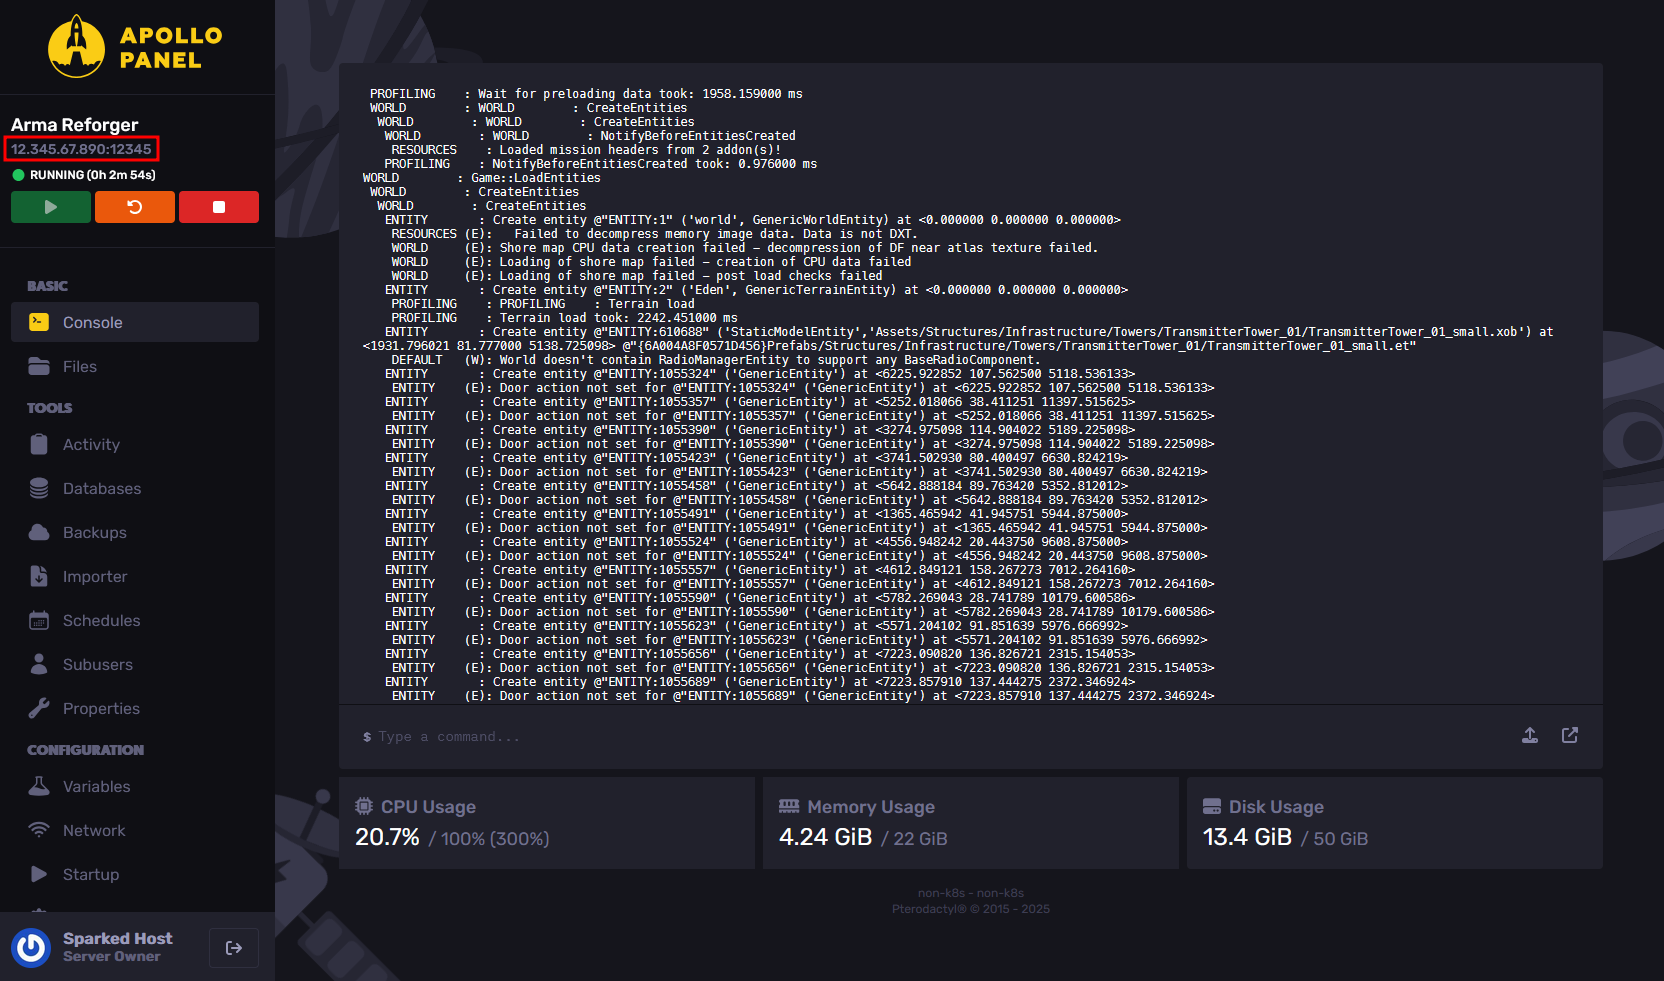Click the Files folder icon
The height and width of the screenshot is (981, 1664).
point(39,366)
